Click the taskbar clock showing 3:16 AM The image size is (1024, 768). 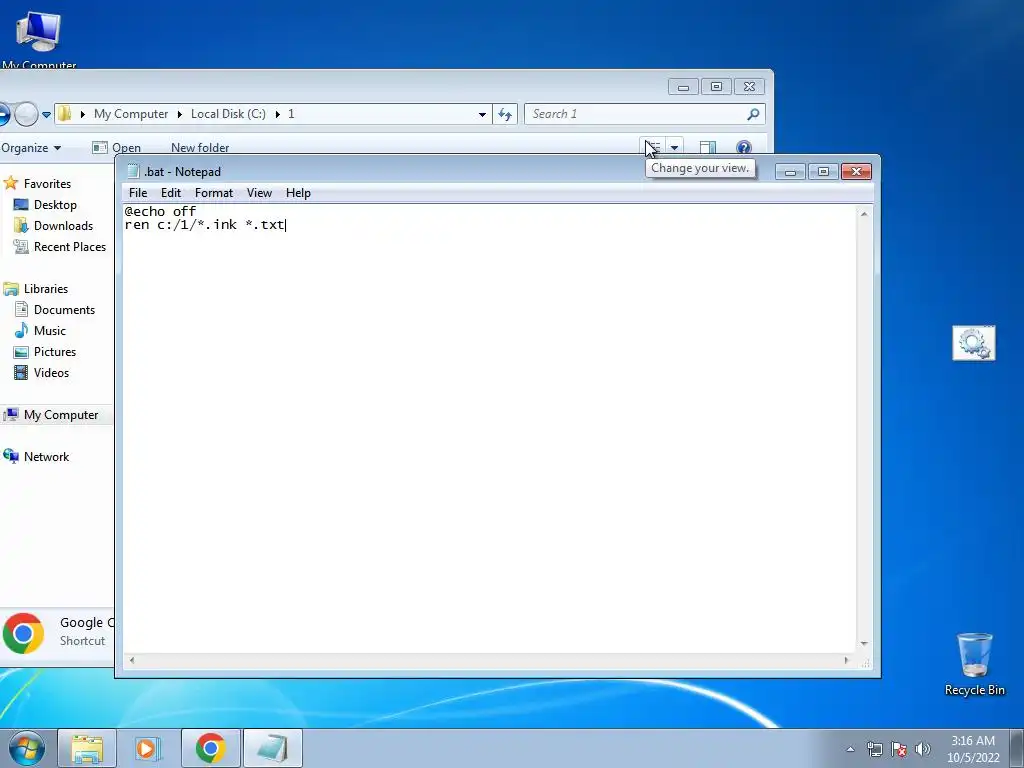[x=973, y=749]
